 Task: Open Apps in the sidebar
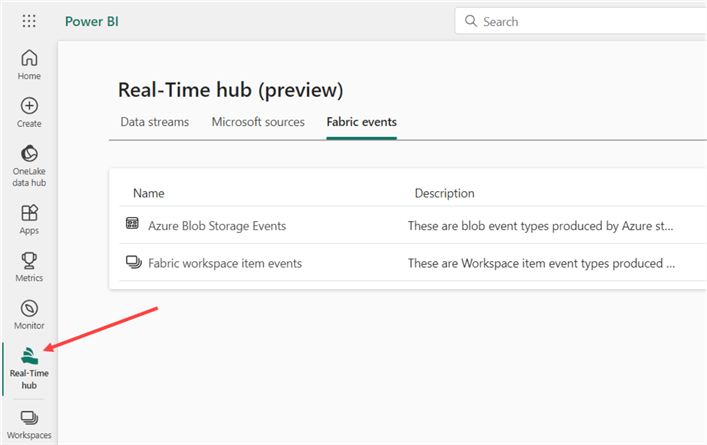29,220
